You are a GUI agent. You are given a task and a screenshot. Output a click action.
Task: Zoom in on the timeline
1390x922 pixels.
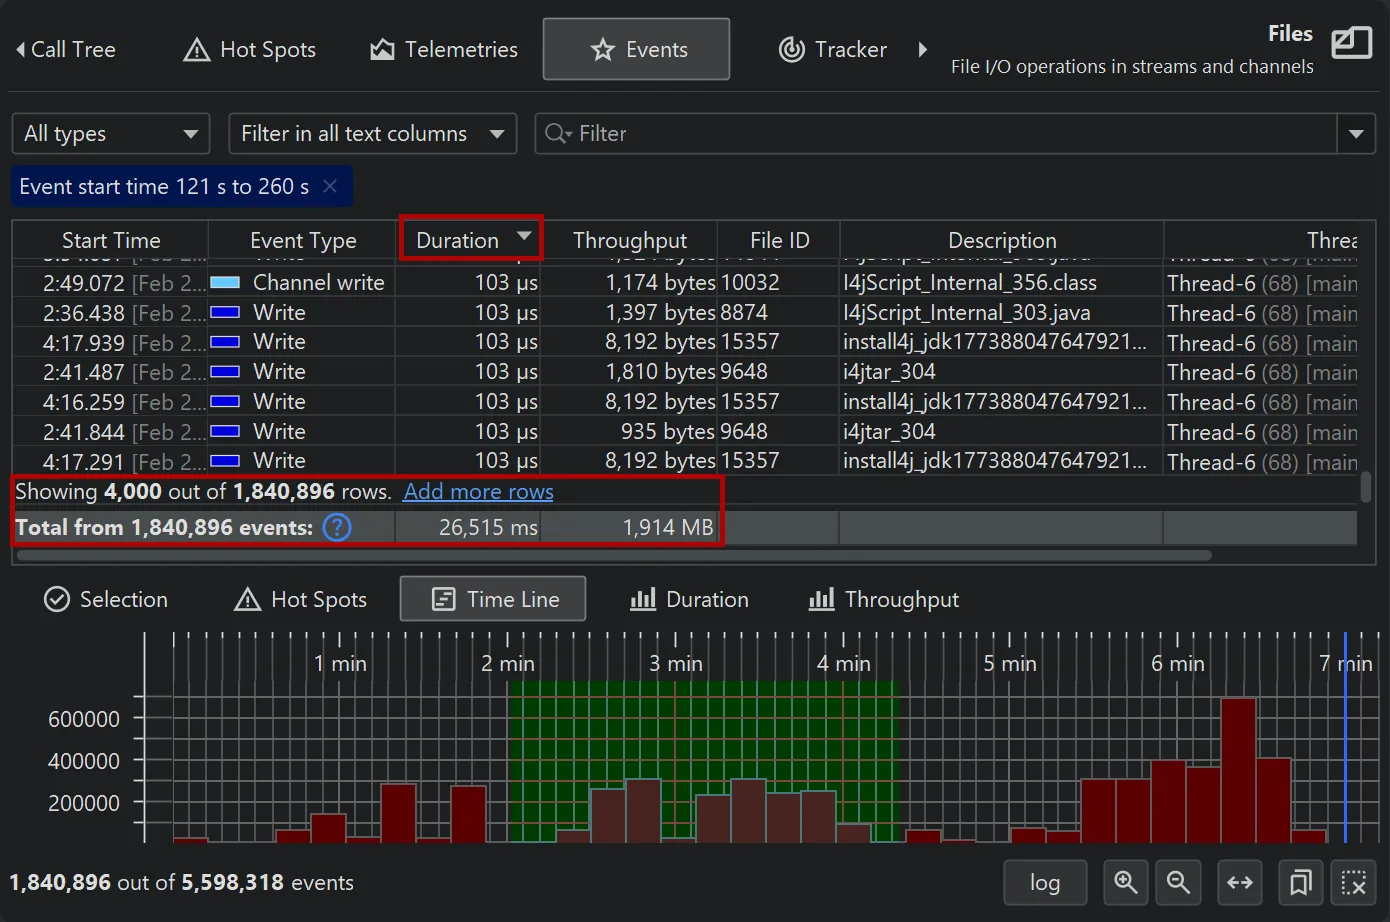(1125, 883)
